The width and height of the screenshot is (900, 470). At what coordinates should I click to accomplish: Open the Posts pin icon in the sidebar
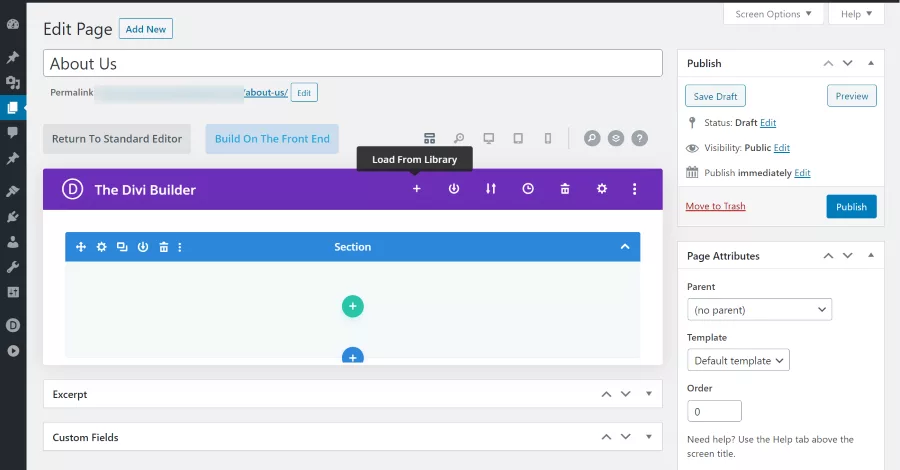coord(13,57)
